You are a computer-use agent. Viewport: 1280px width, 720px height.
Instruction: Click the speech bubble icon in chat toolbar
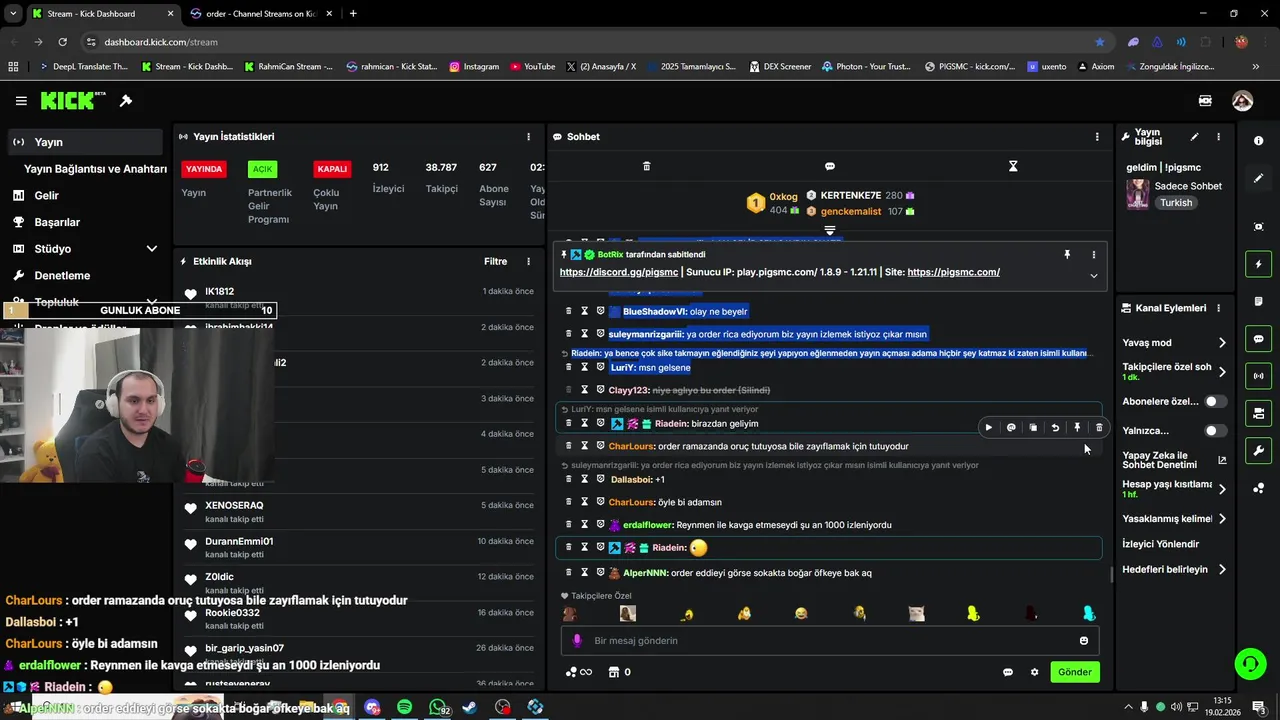[x=829, y=166]
